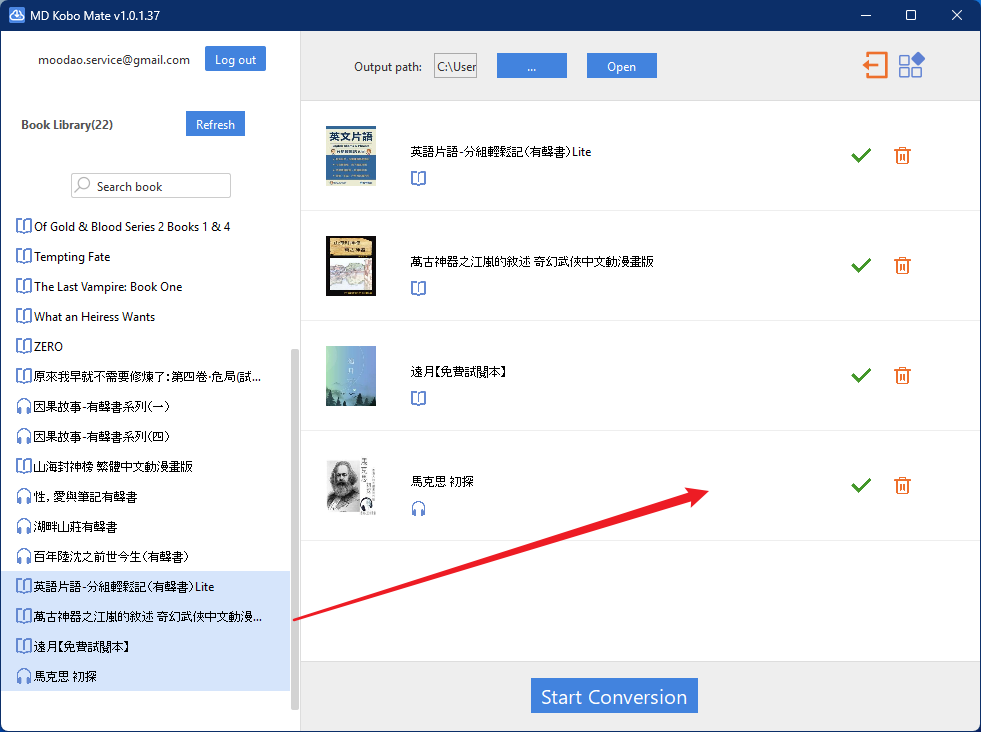Select The Last Vampire: Book One
Screen dimensions: 981x732
coord(108,287)
